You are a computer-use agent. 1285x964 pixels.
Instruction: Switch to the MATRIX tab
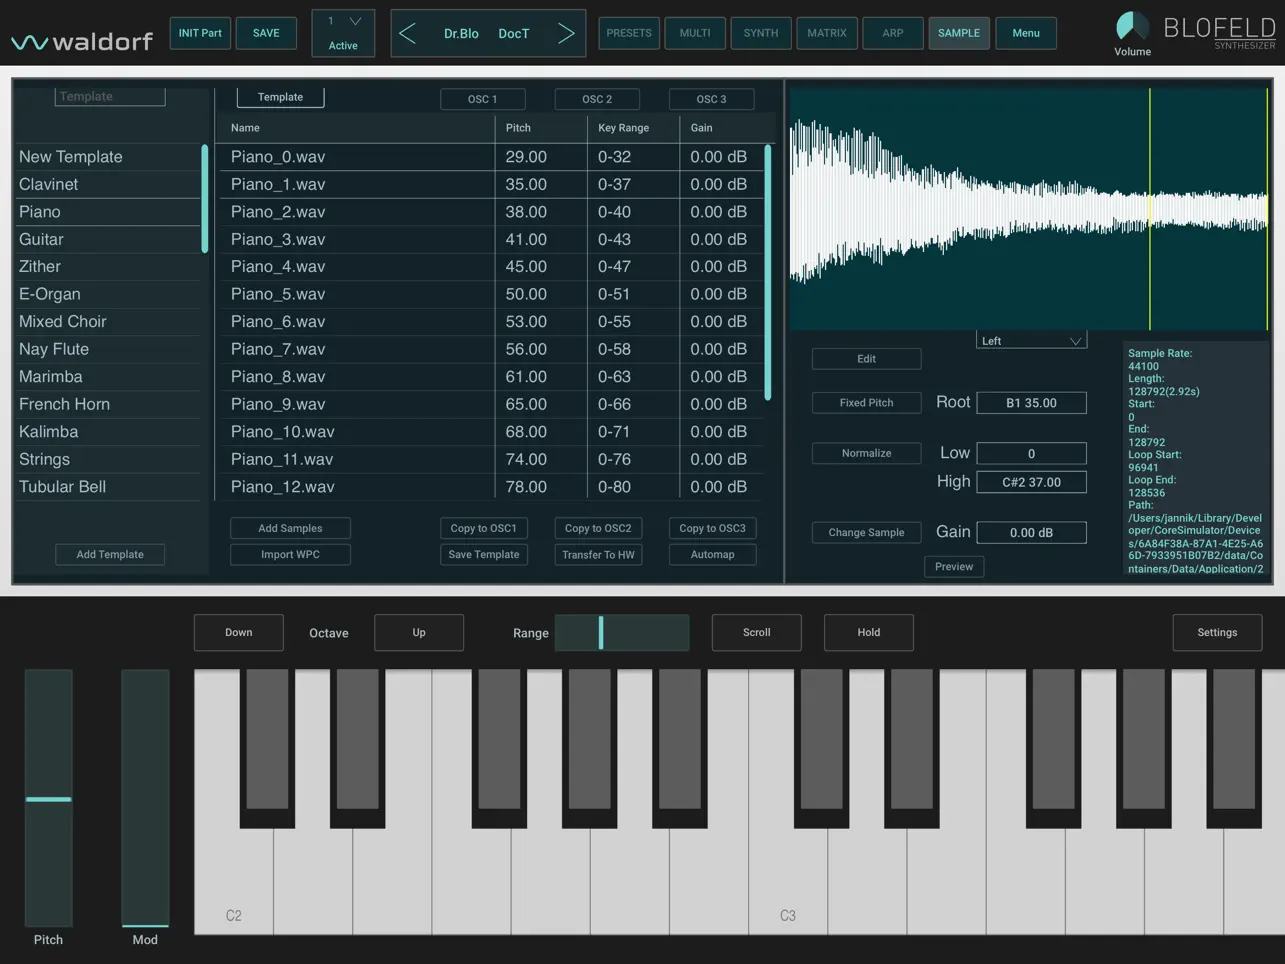(x=826, y=33)
